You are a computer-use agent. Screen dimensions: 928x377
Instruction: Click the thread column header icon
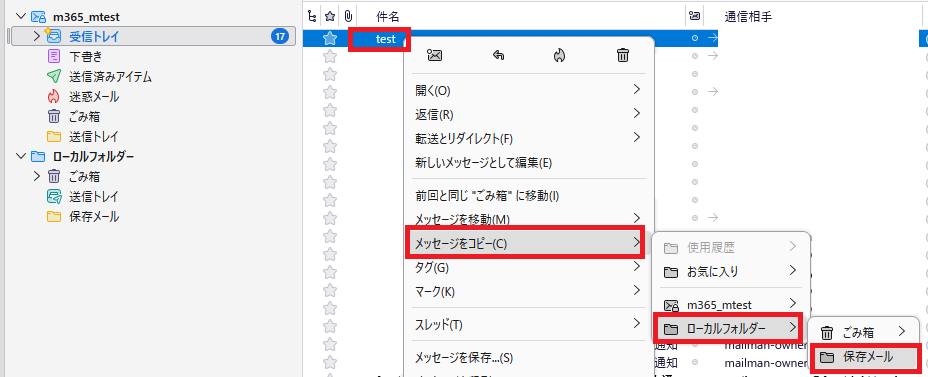click(312, 16)
